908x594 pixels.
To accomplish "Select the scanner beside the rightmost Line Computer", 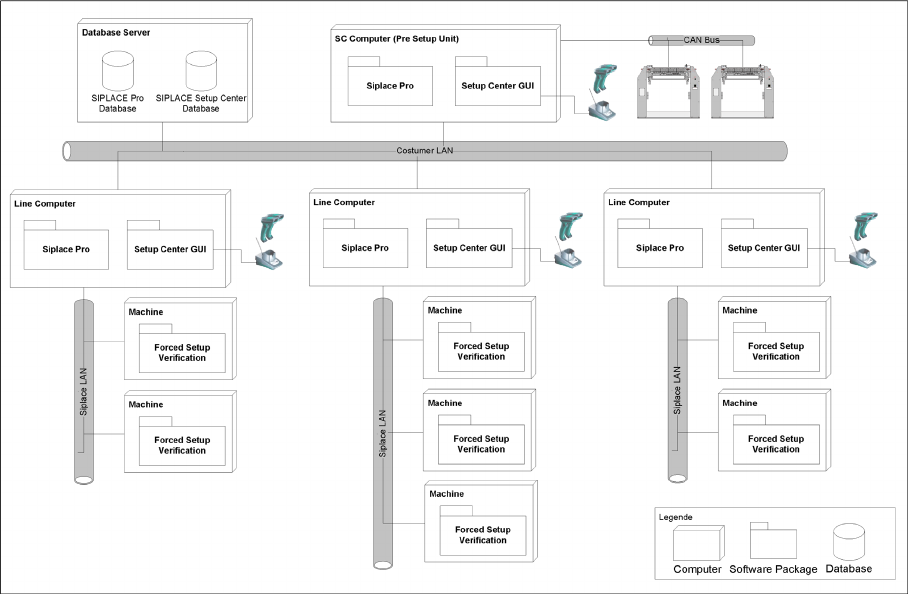I will (x=864, y=240).
